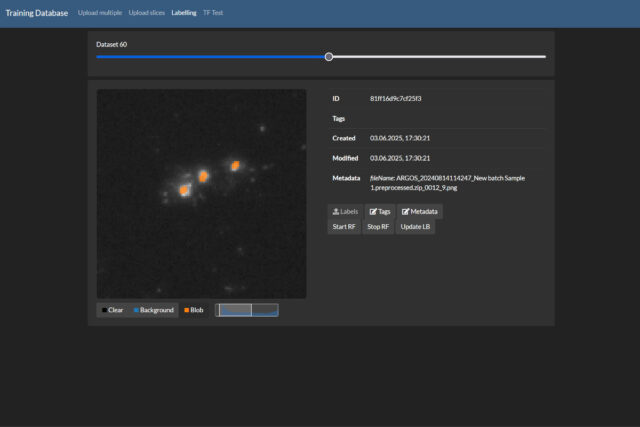This screenshot has width=640, height=427.
Task: Go to the TF Test tab
Action: tap(214, 13)
